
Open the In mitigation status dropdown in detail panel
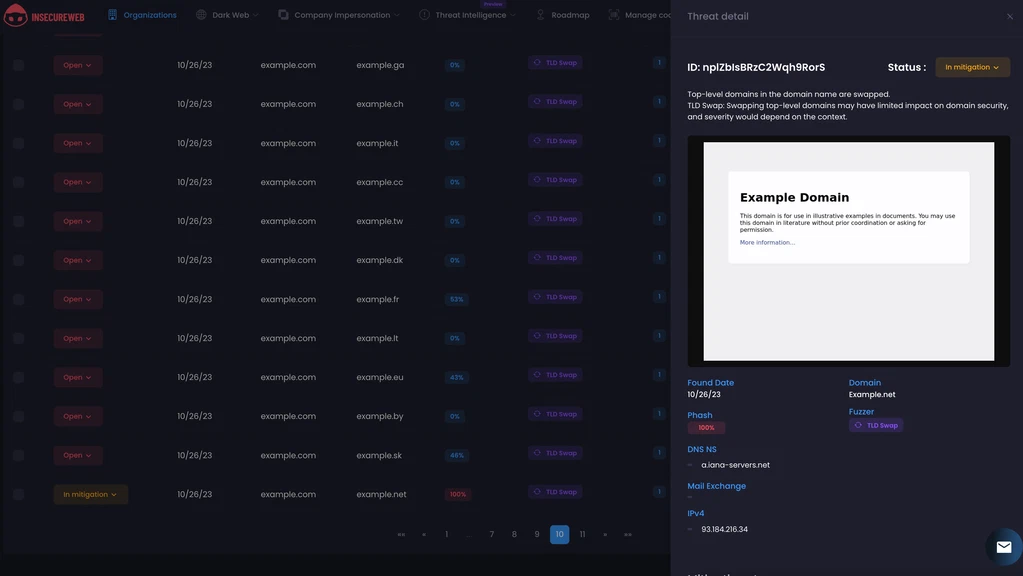point(972,67)
